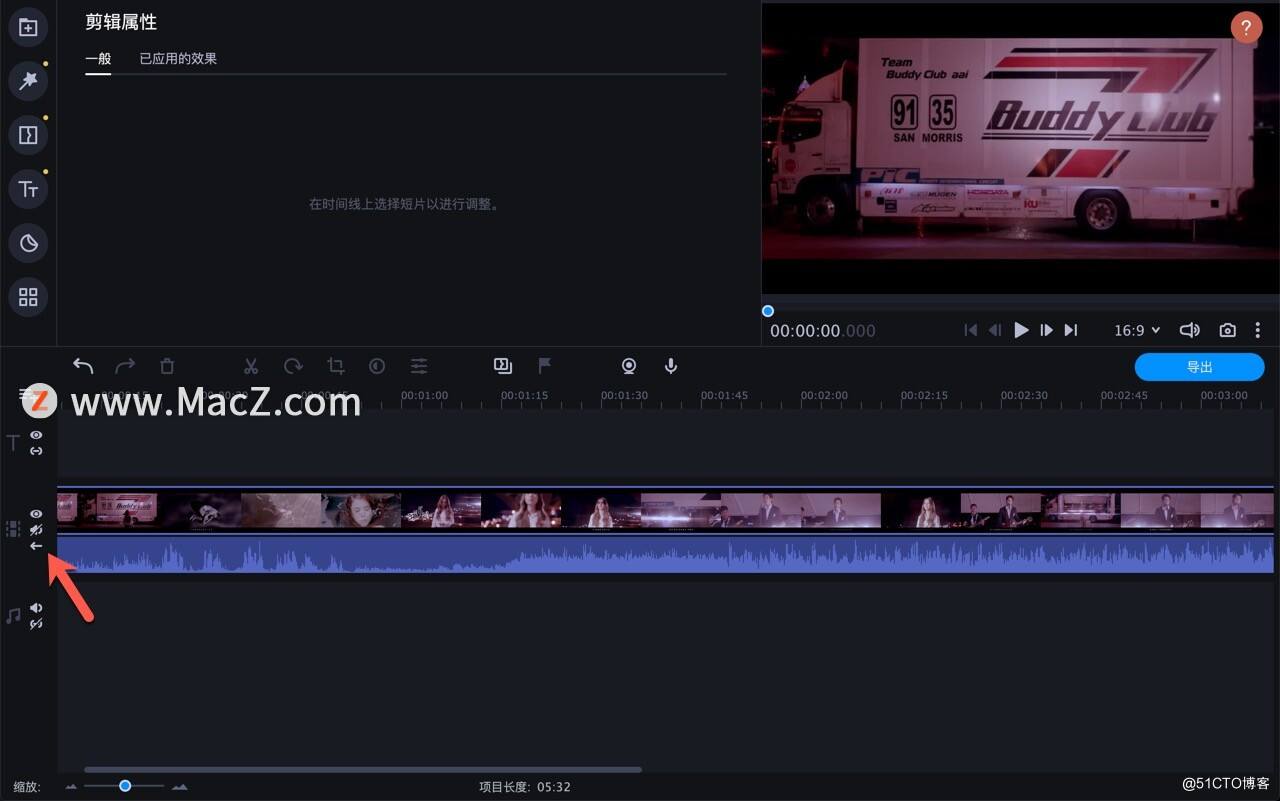Add a marker with flag icon

(x=545, y=366)
